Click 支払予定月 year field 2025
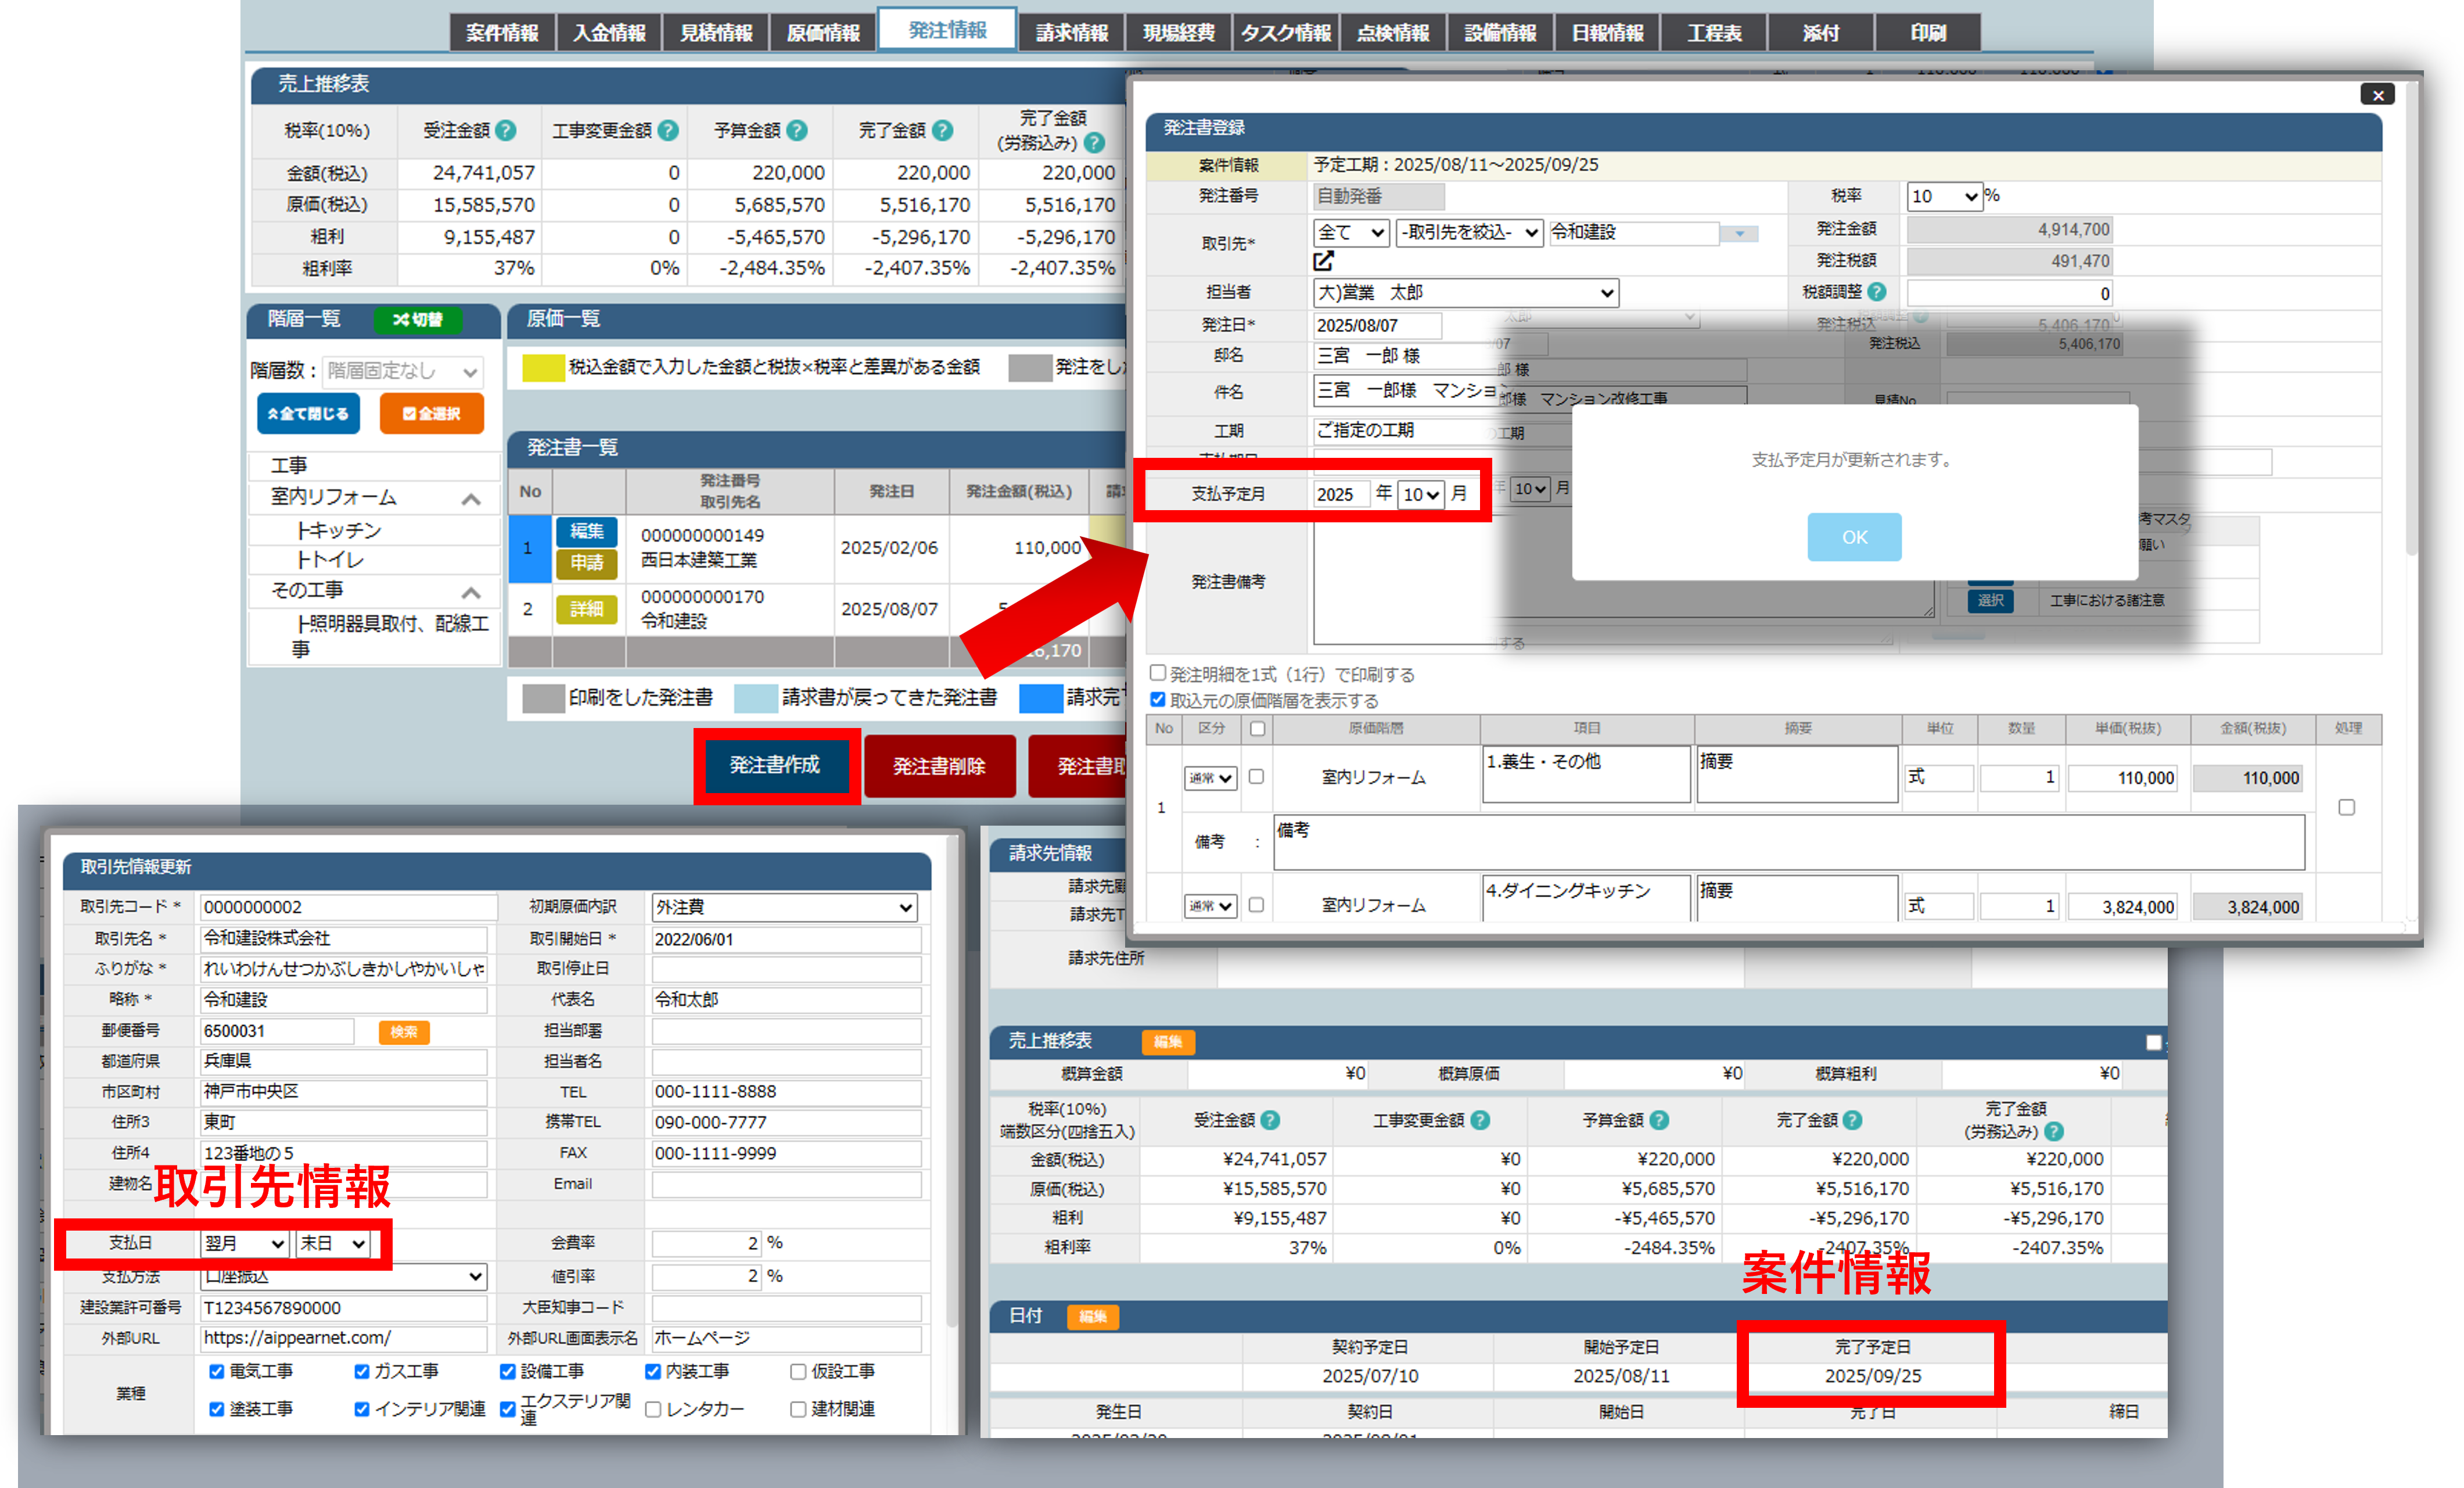The height and width of the screenshot is (1488, 2464). [x=1340, y=495]
